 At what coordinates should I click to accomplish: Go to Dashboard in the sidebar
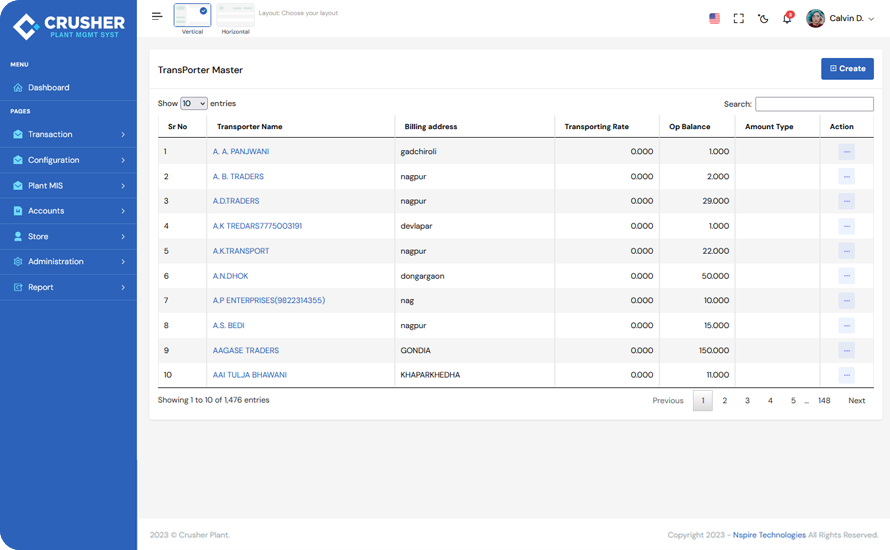point(48,88)
